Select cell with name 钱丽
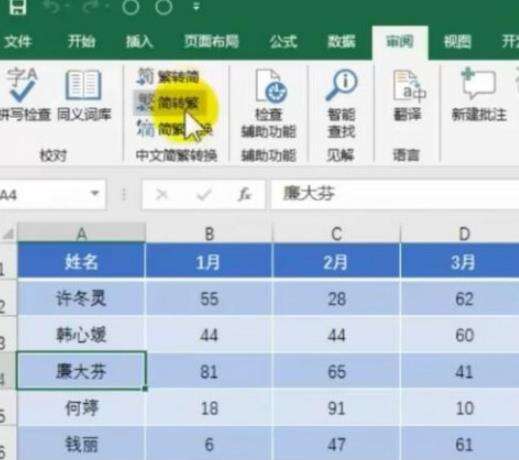 click(82, 443)
